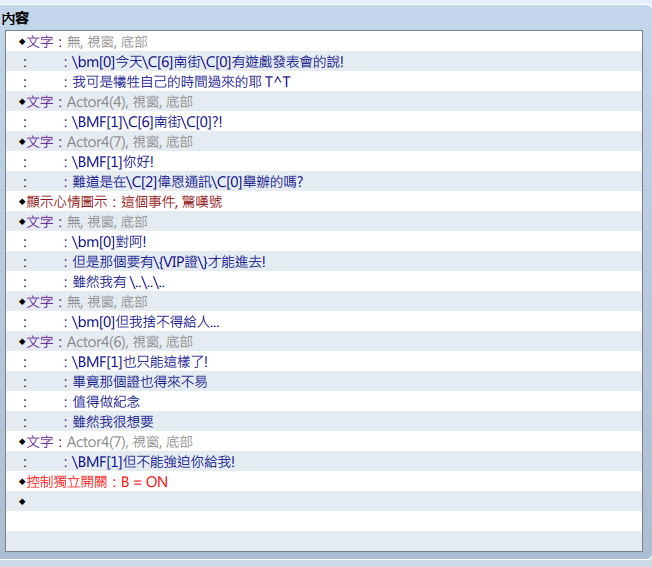Select the command '文字：Actor4(4), 視窗, 底部'
652x567 pixels.
324,101
